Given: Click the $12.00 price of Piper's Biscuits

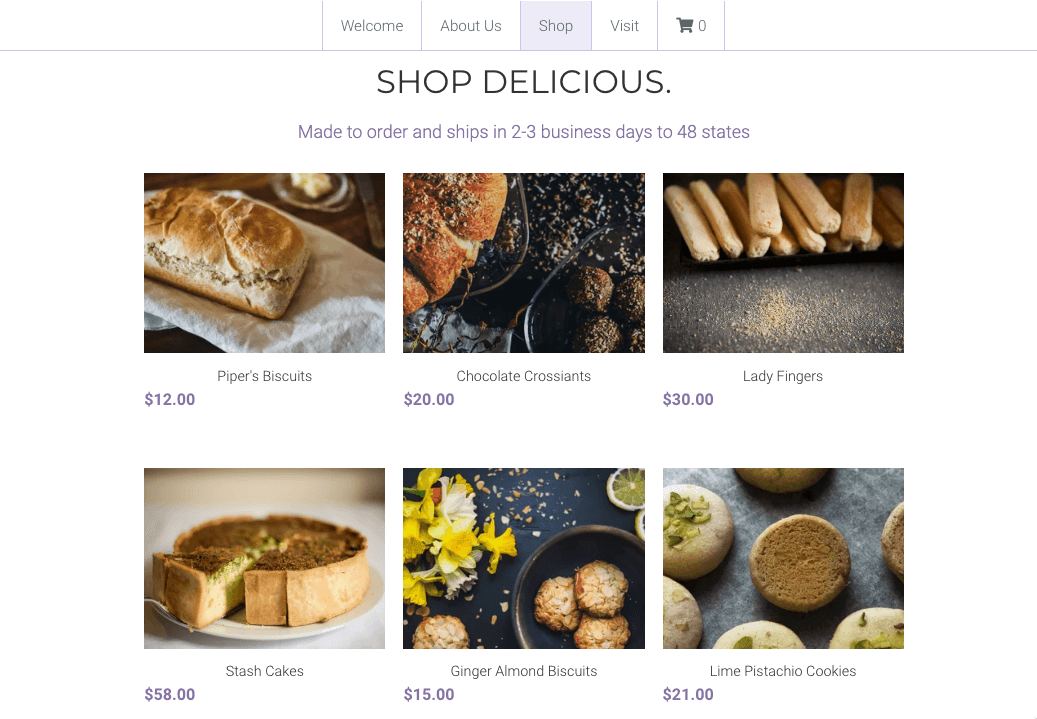Looking at the screenshot, I should coord(170,400).
